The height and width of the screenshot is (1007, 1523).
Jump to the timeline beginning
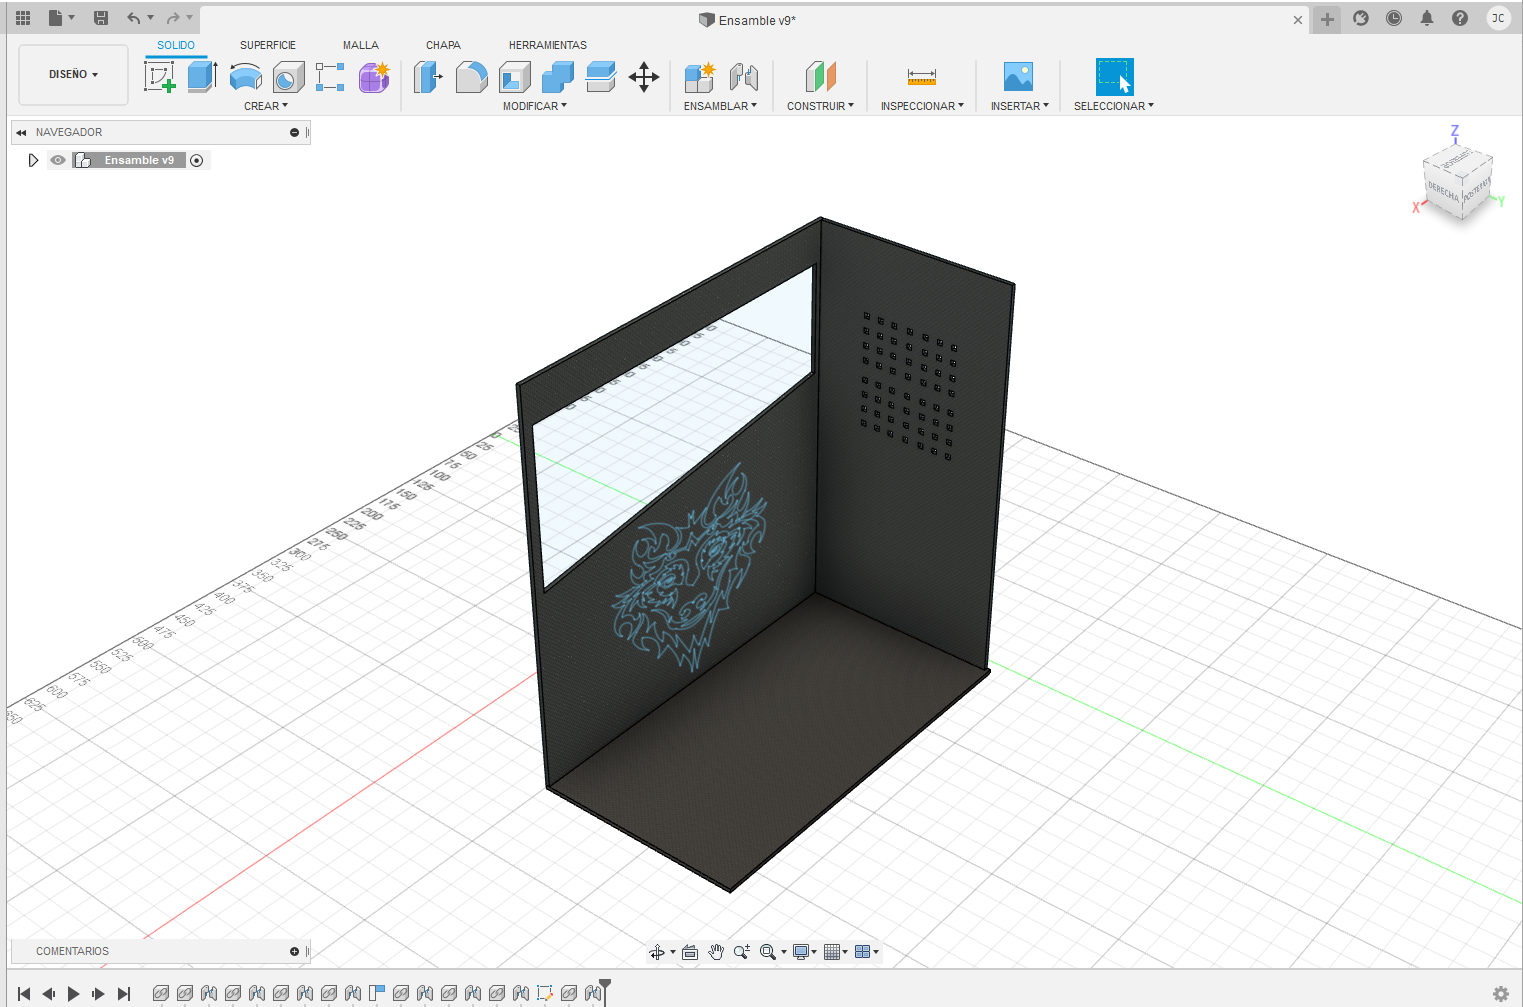24,994
